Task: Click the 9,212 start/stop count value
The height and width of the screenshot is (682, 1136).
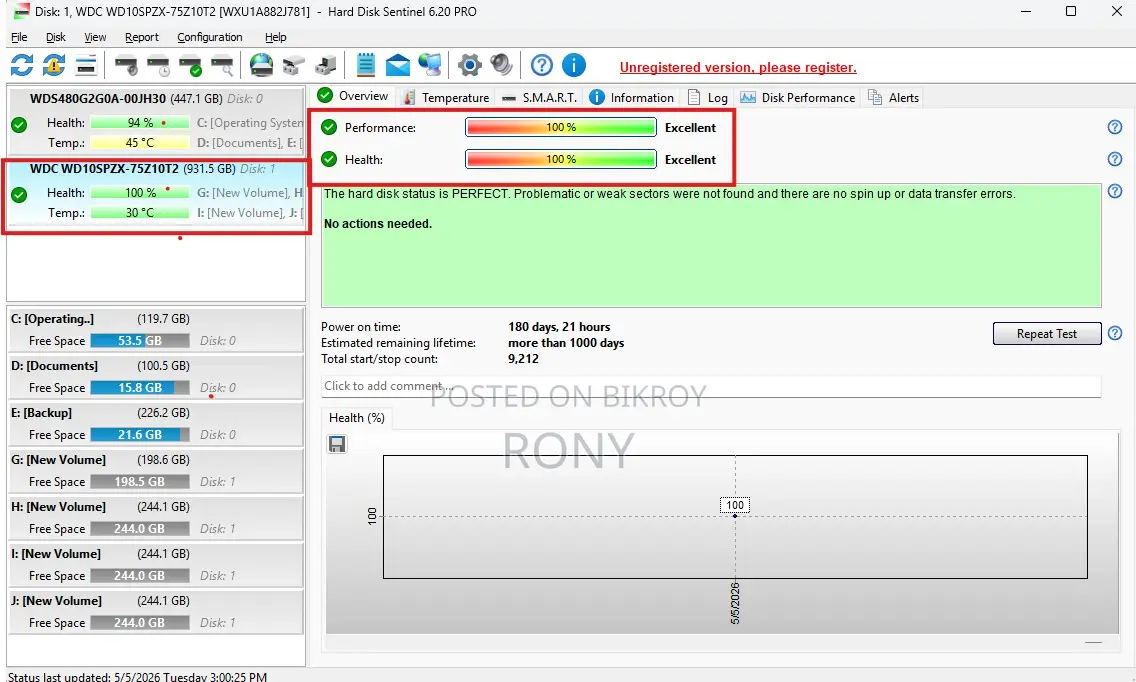Action: point(523,359)
